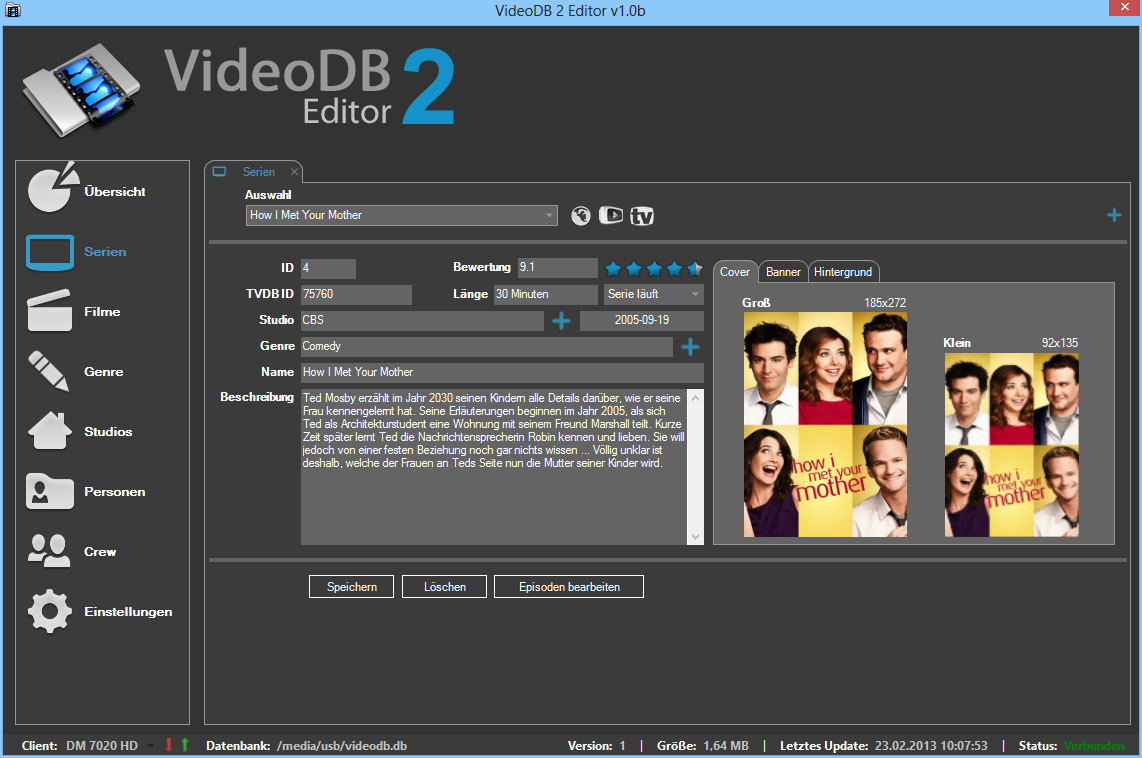This screenshot has width=1142, height=758.
Task: Click the Beschreibung scrollbar up arrow
Action: point(696,398)
